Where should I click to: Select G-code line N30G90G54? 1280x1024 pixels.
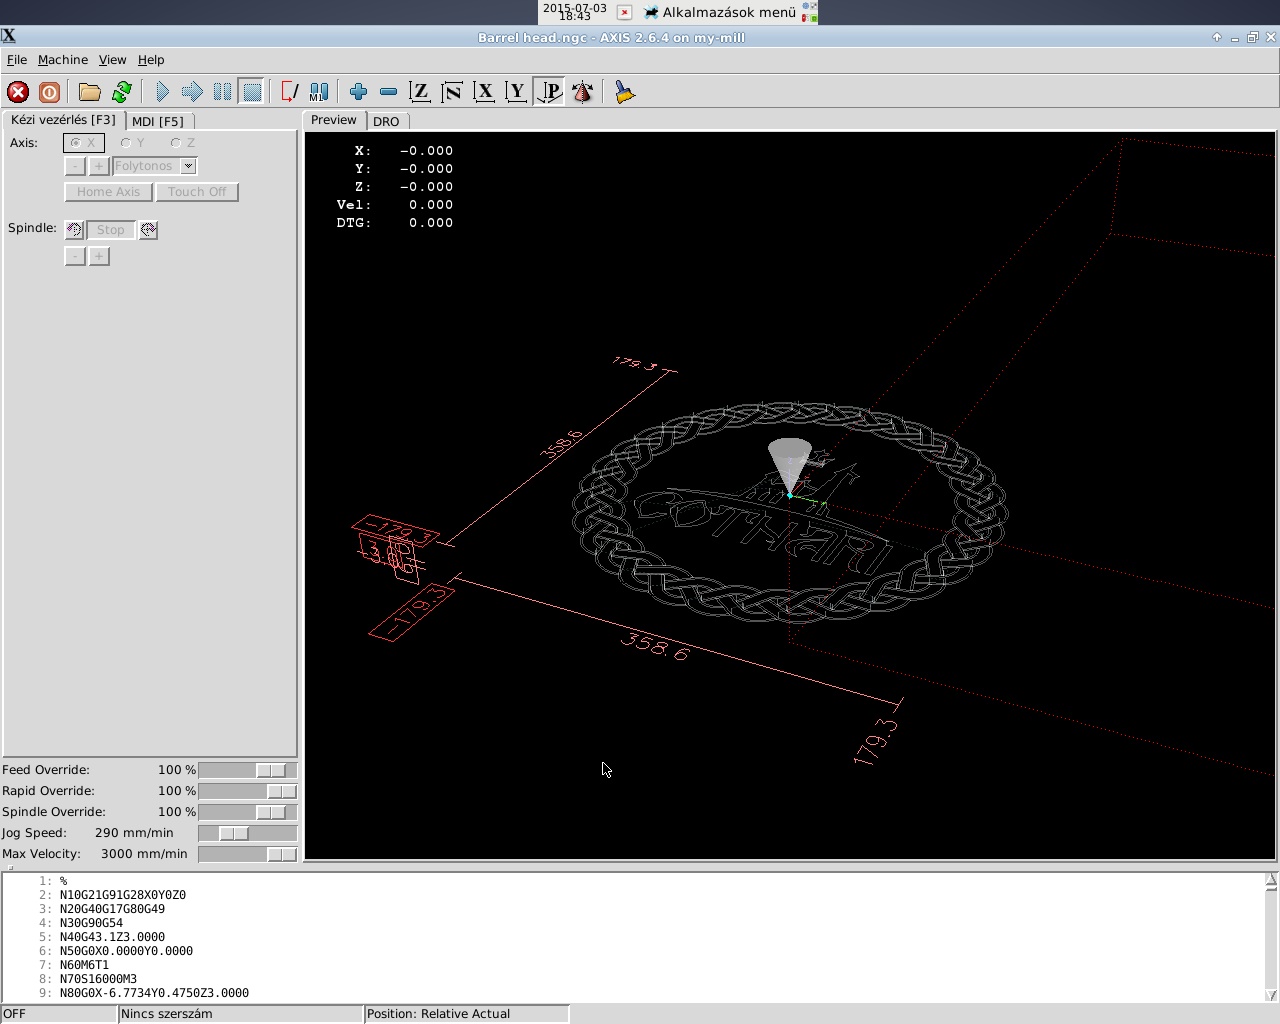91,923
